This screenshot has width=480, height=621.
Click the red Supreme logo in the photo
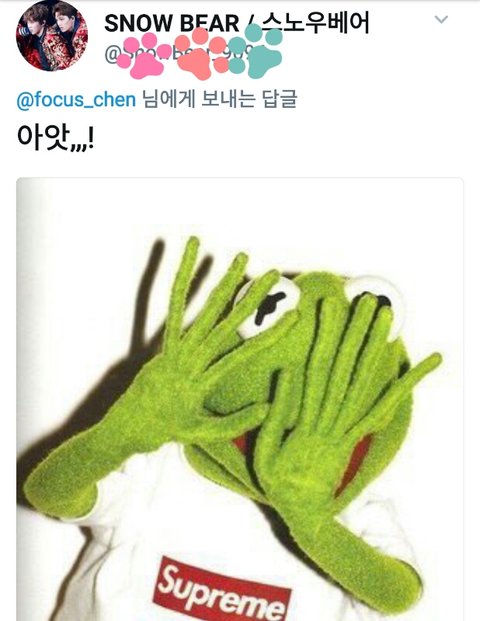click(x=223, y=590)
